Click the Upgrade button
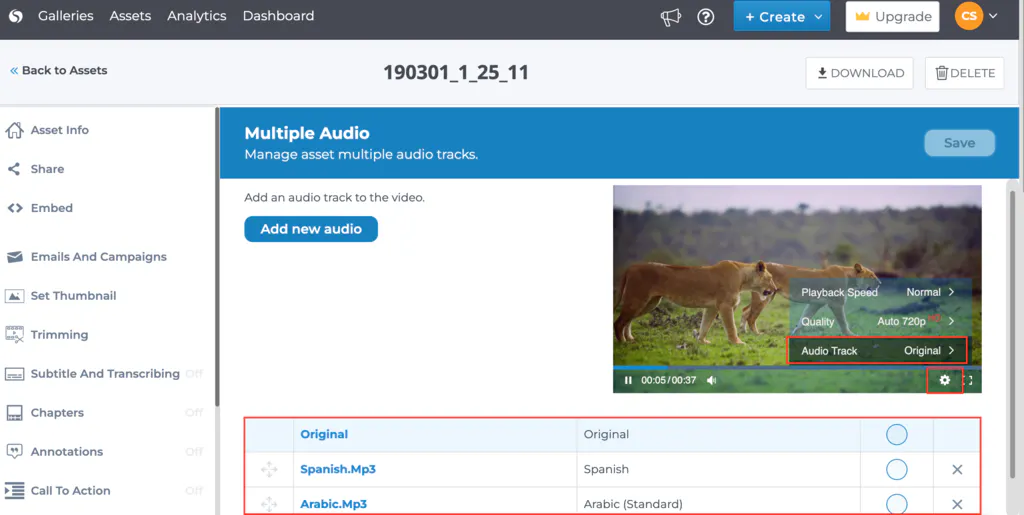 click(x=892, y=16)
